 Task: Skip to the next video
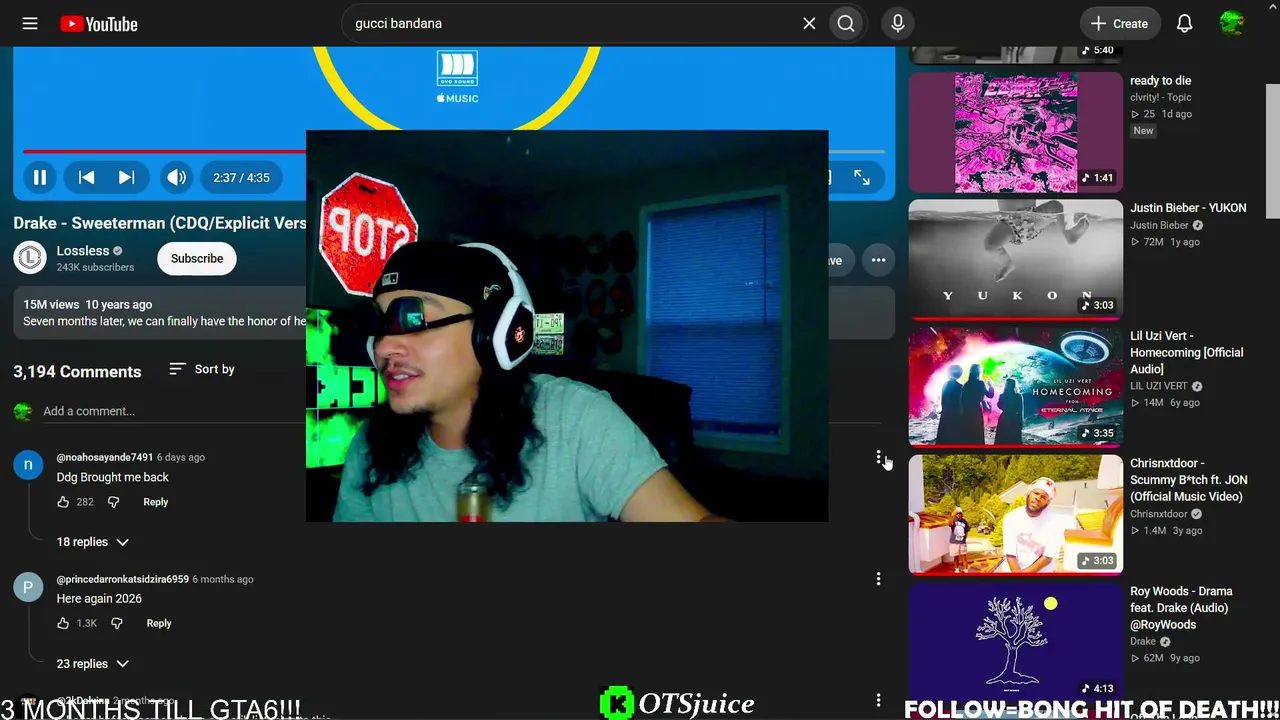pos(126,177)
